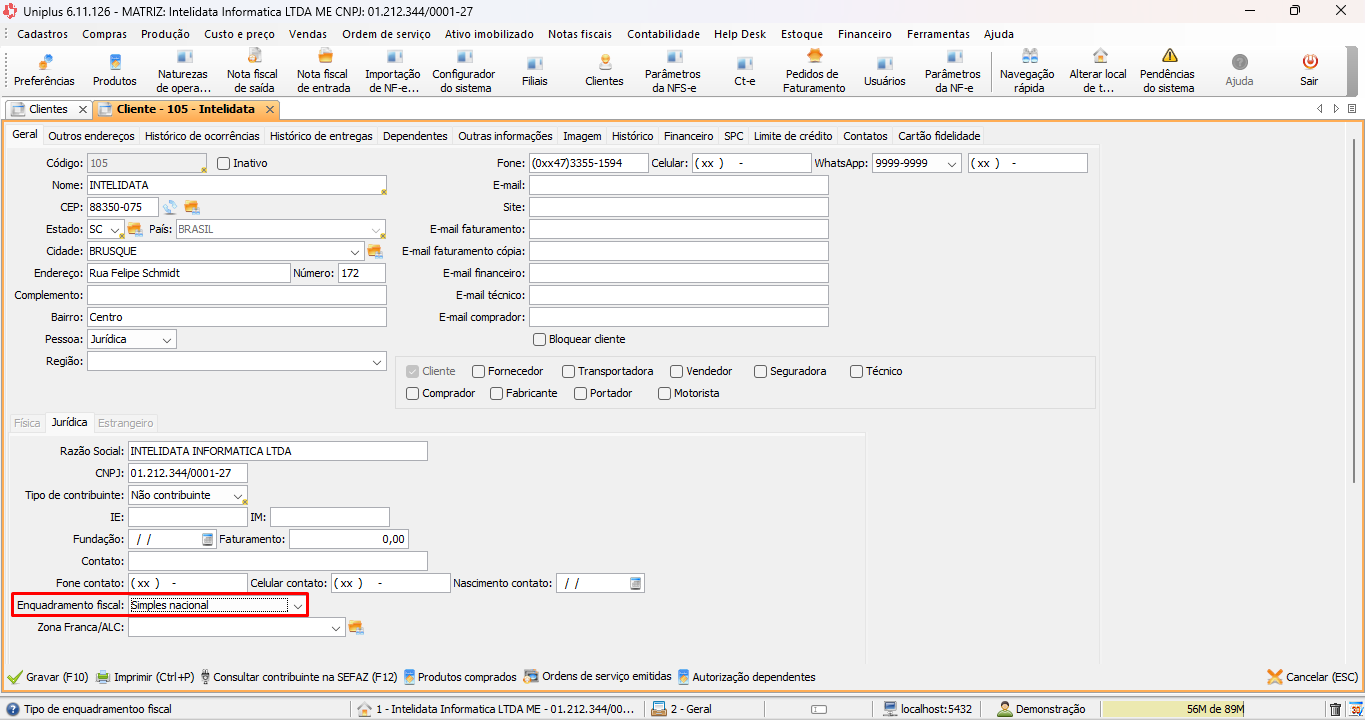Click the Sair power icon
Screen dimensions: 1365x720
[1309, 71]
